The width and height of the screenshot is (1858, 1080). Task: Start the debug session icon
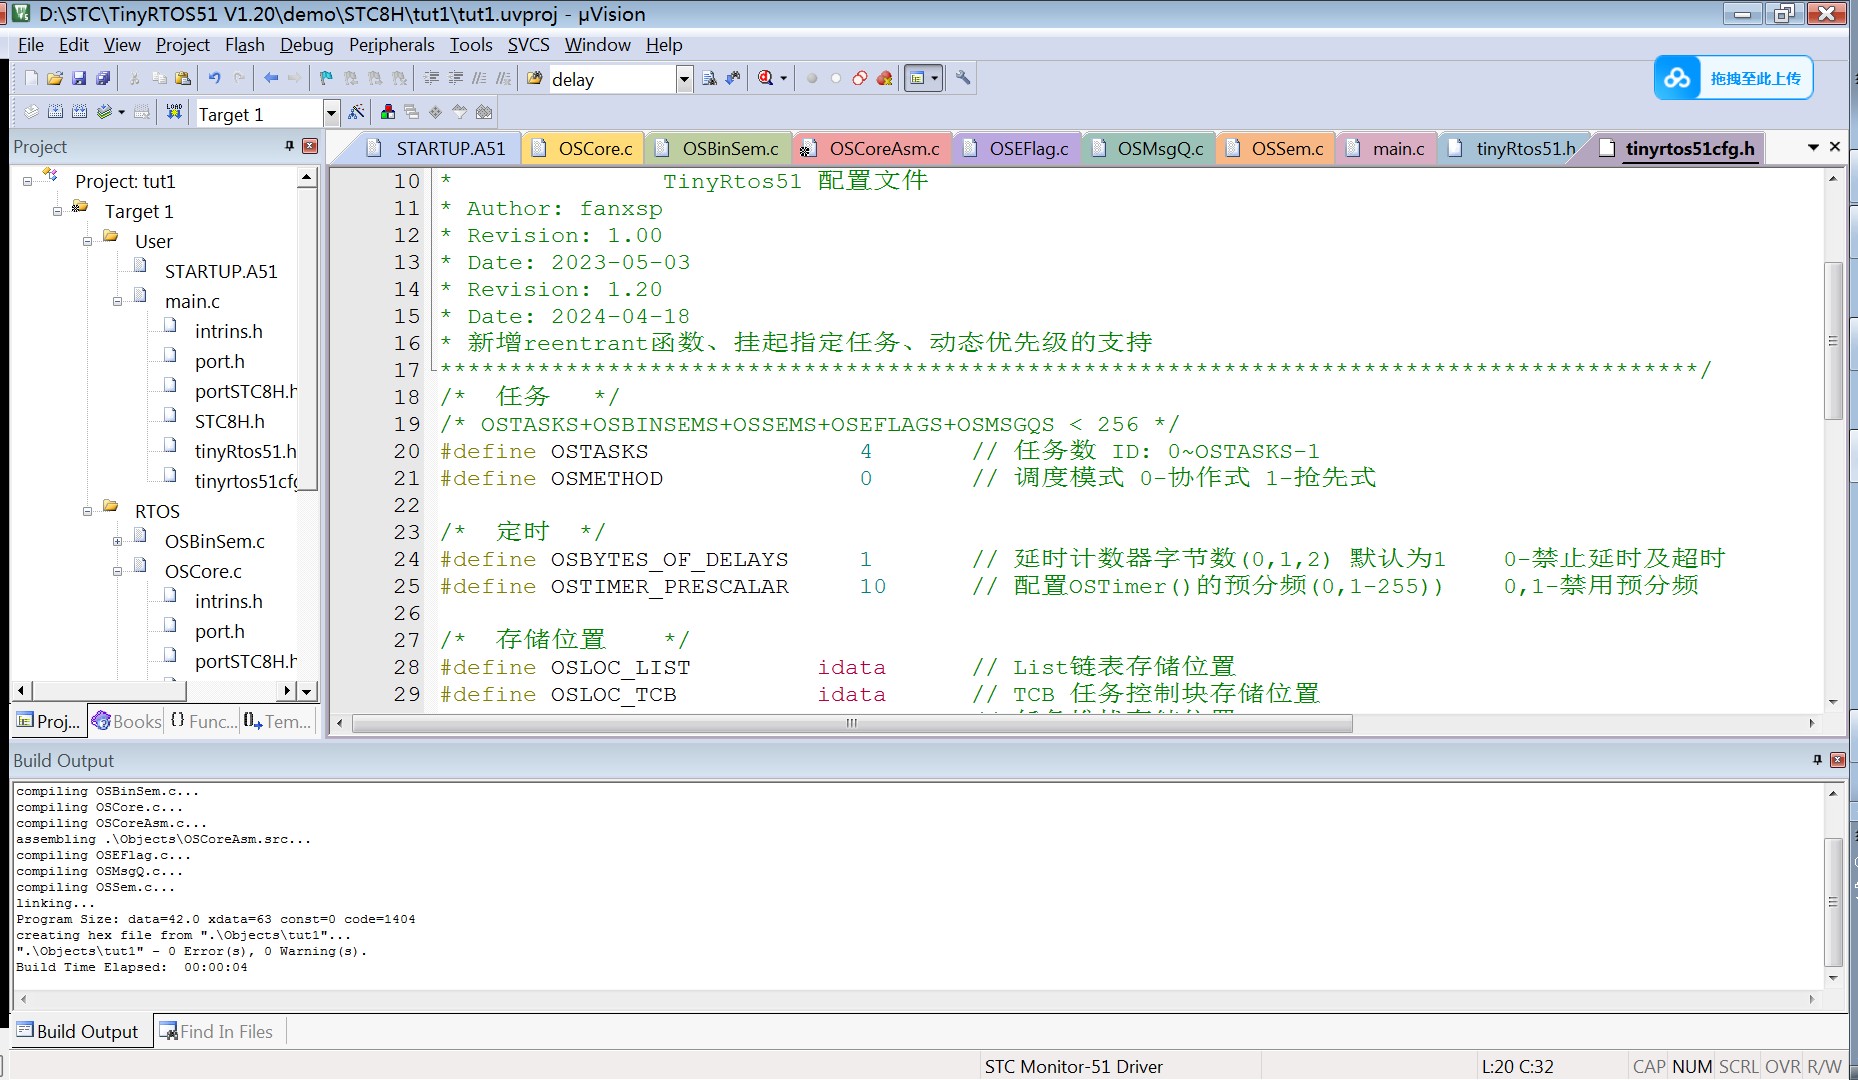(x=765, y=78)
